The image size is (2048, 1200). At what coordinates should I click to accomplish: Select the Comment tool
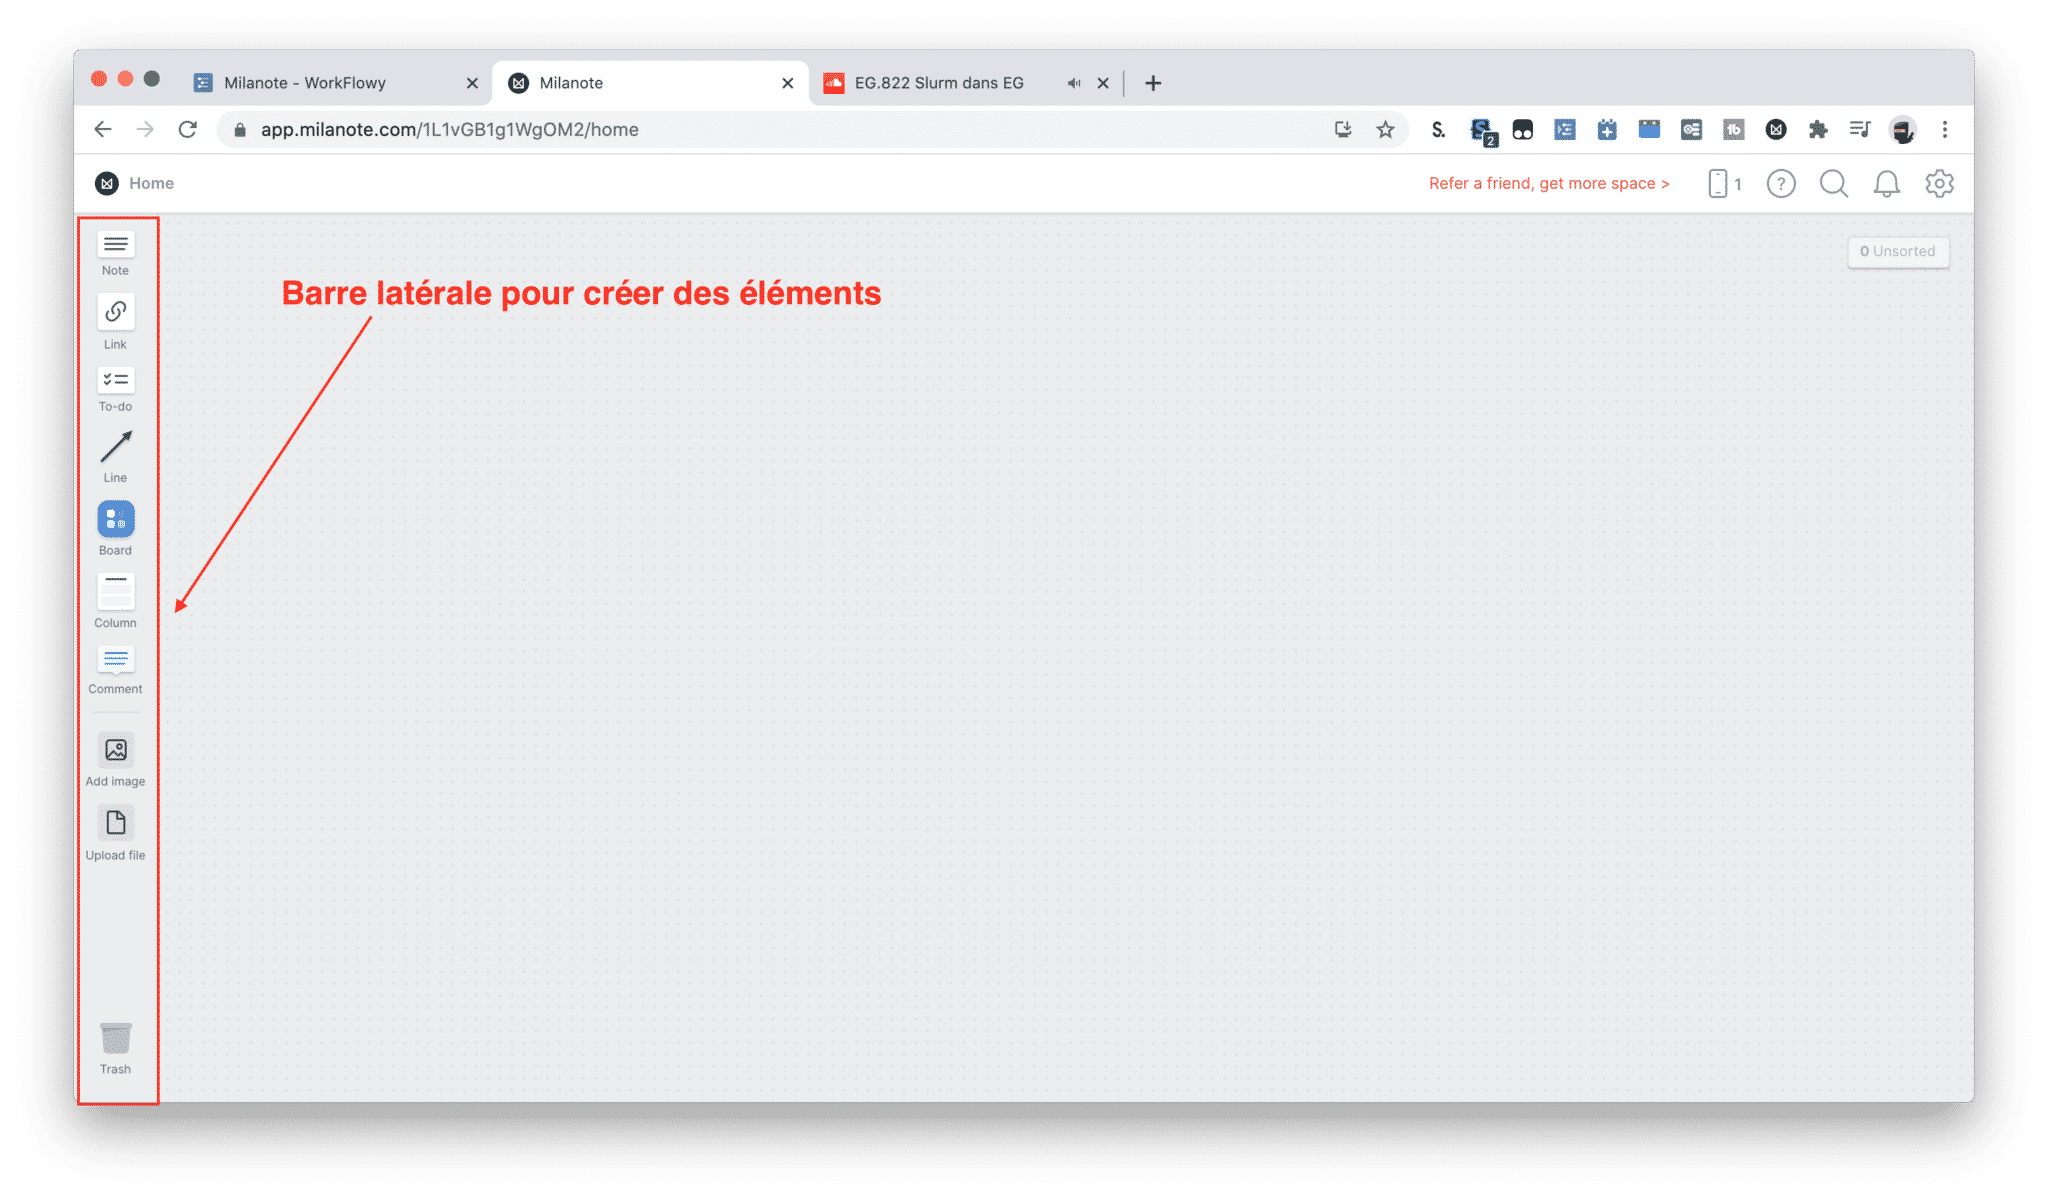pyautogui.click(x=115, y=670)
